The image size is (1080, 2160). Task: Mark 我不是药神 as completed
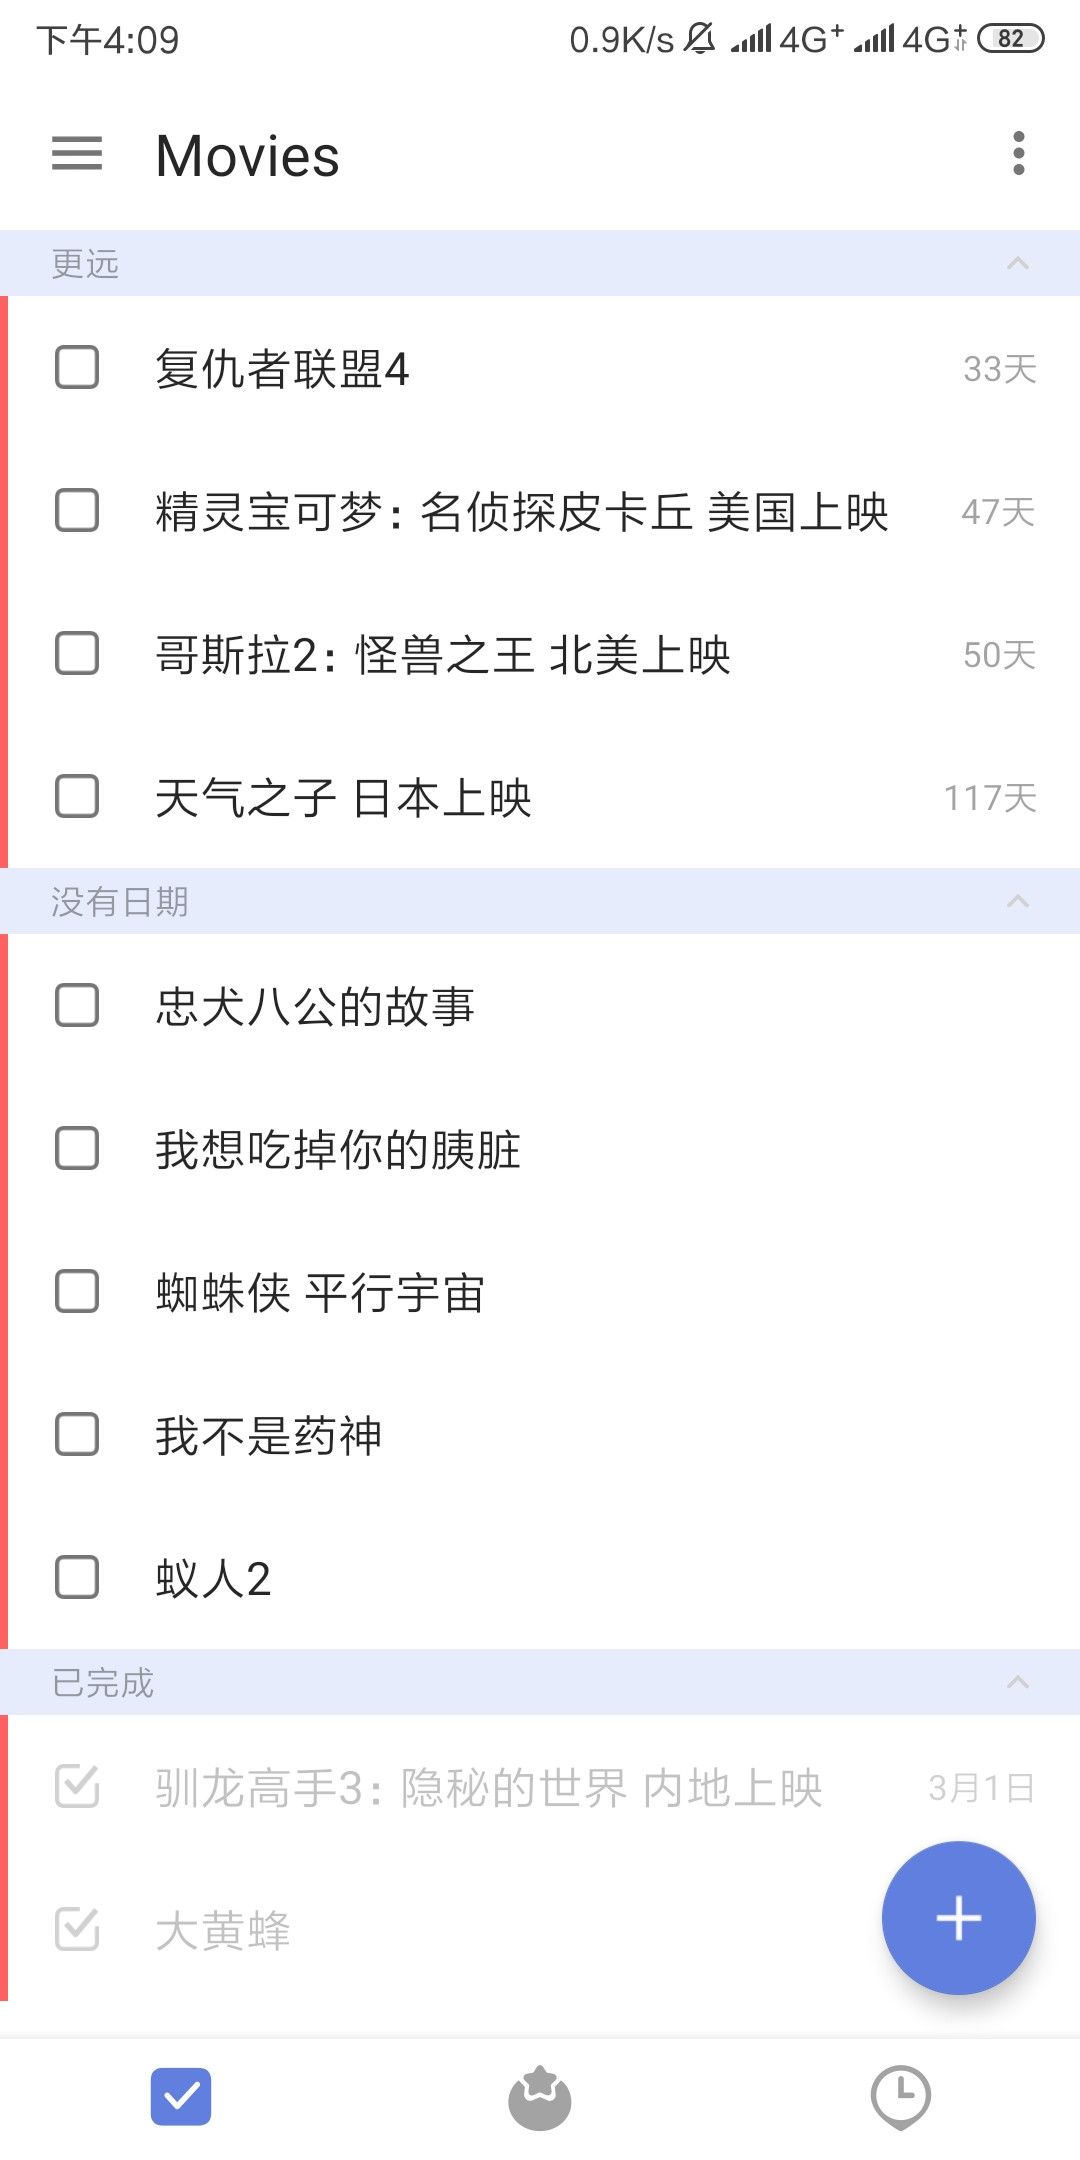pyautogui.click(x=77, y=1435)
